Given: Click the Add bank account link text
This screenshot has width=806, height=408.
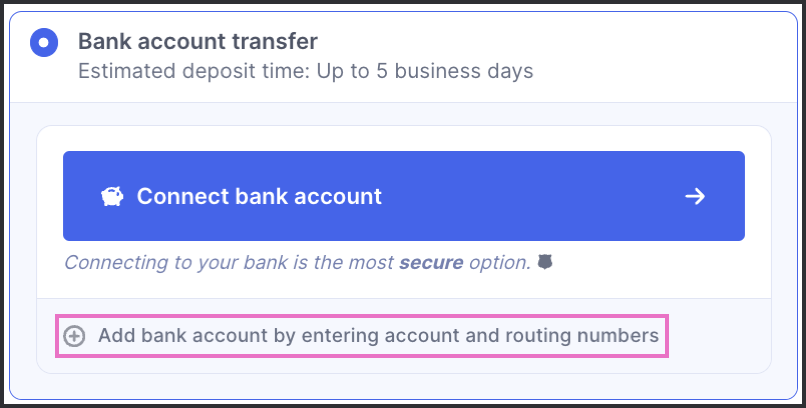Looking at the screenshot, I should point(378,336).
